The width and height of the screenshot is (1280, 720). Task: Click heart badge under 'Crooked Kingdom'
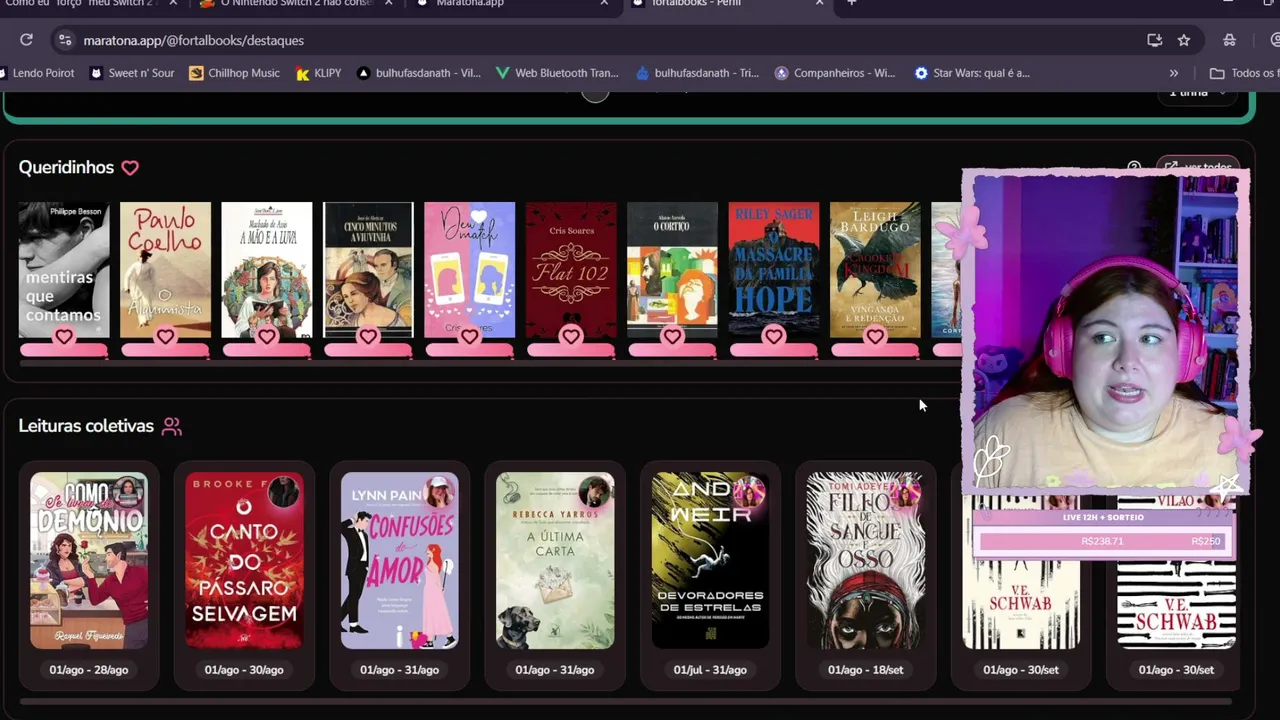[875, 338]
